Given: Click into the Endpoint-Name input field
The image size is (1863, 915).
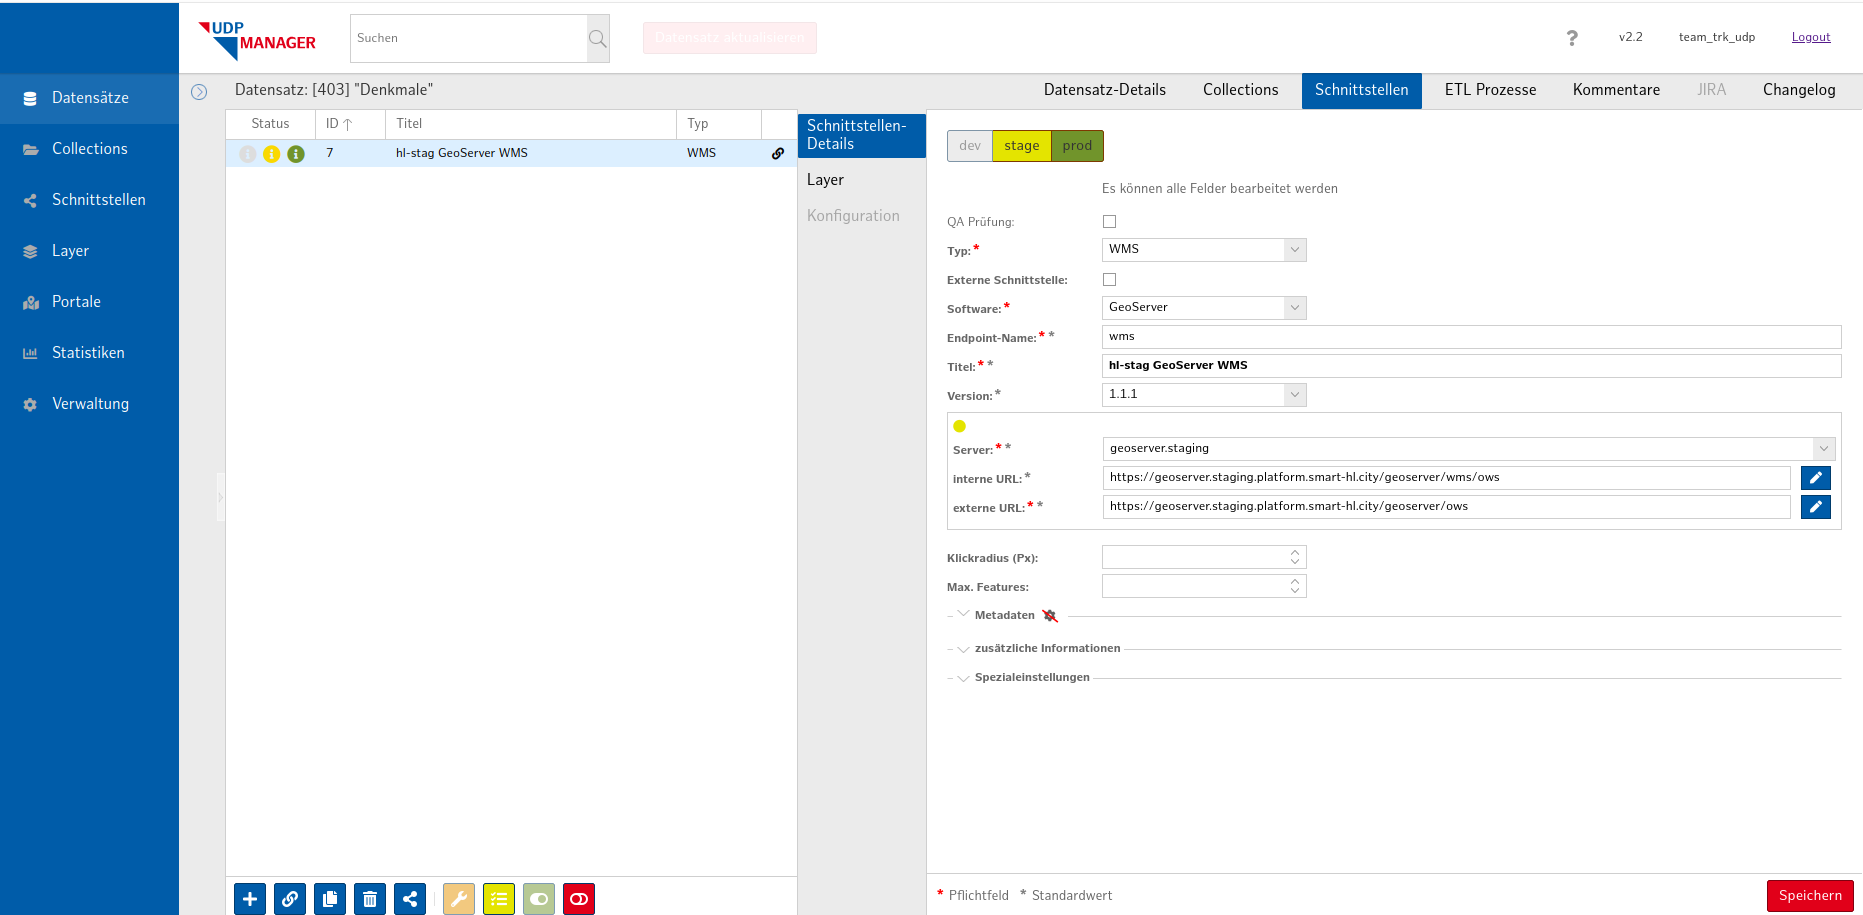Looking at the screenshot, I should click(x=1470, y=337).
